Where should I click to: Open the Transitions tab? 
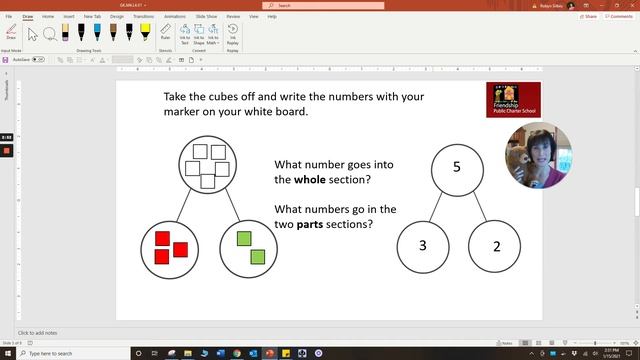point(144,16)
